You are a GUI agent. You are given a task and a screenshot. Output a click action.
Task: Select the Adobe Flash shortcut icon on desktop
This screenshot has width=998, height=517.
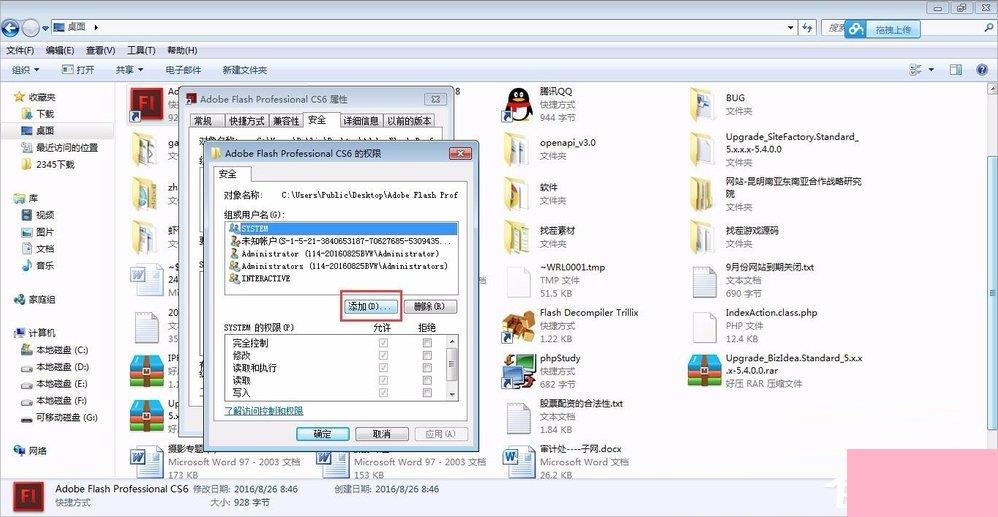pos(147,104)
